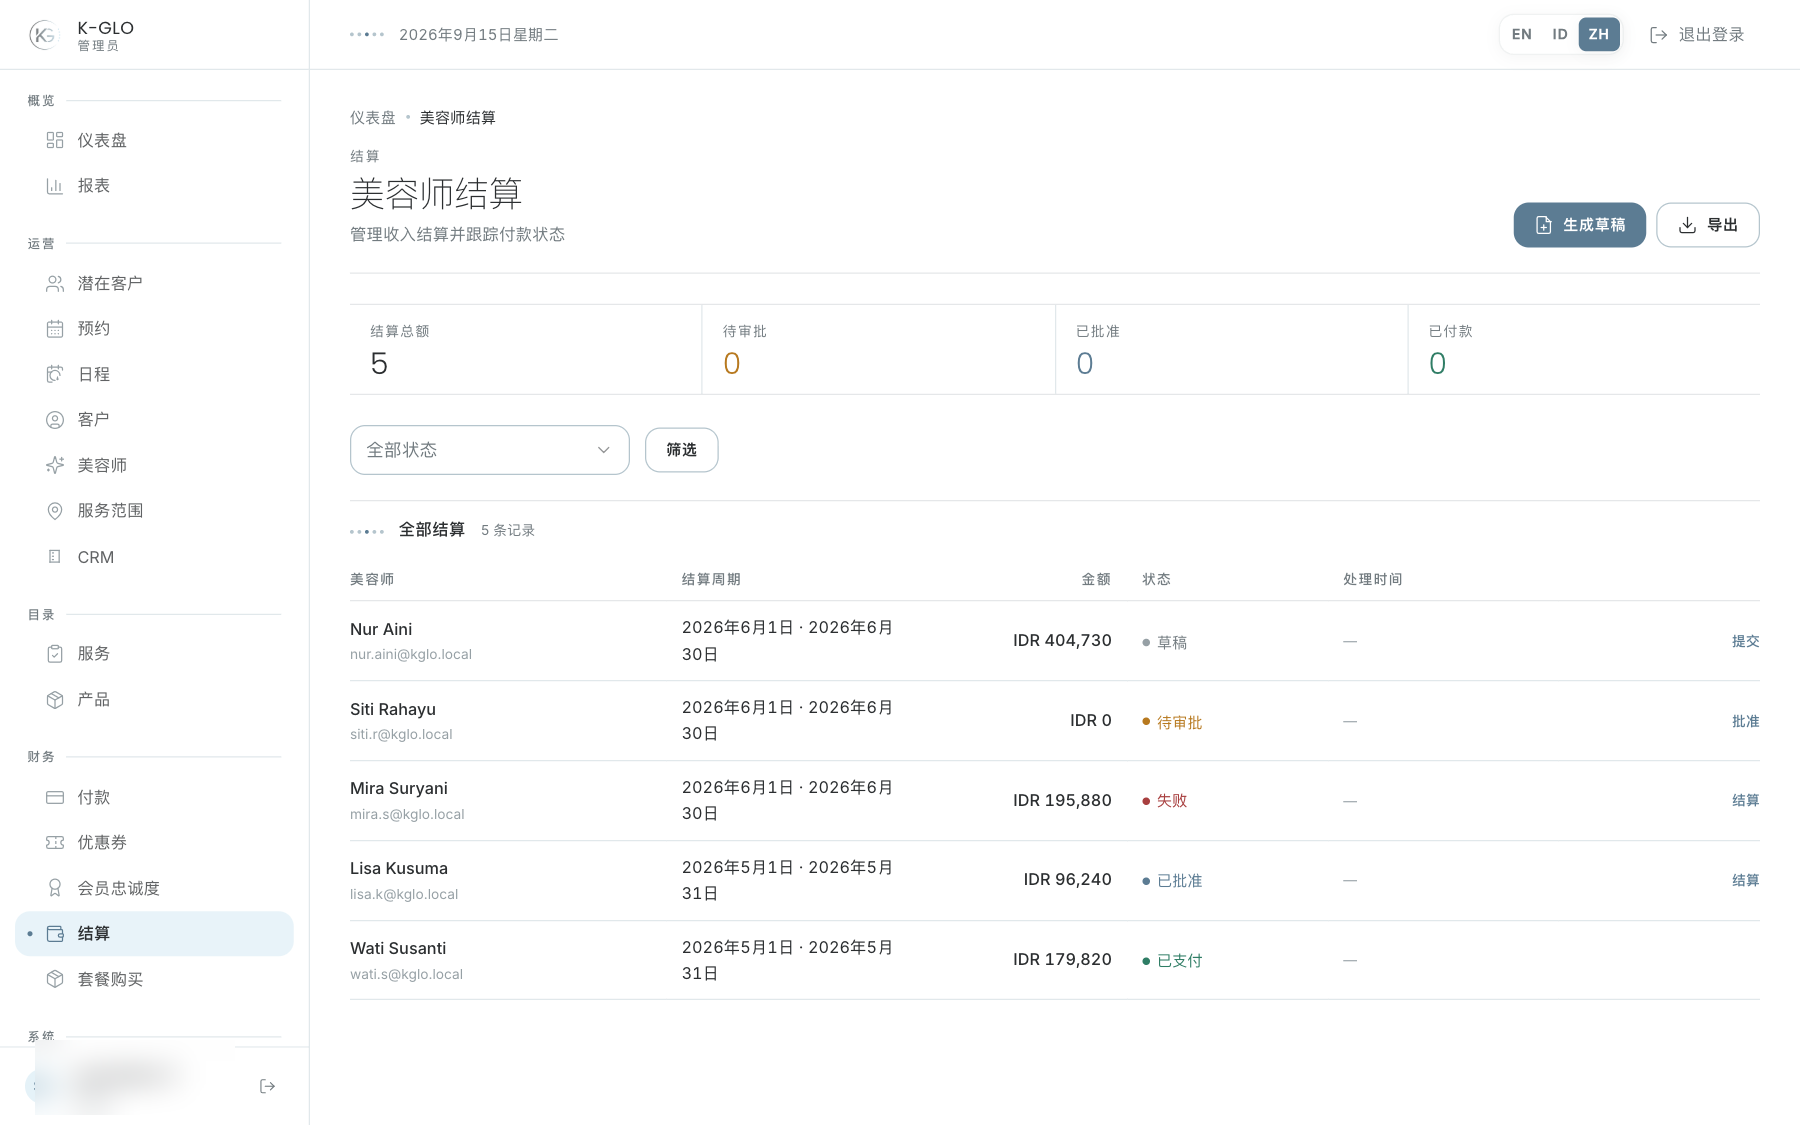Image resolution: width=1800 pixels, height=1125 pixels.
Task: Click email nur.aini@kglo.local
Action: tap(411, 654)
